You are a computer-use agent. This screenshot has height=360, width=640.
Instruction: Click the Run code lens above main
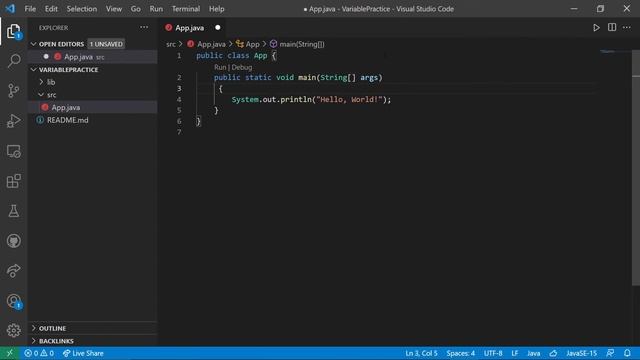pyautogui.click(x=220, y=67)
